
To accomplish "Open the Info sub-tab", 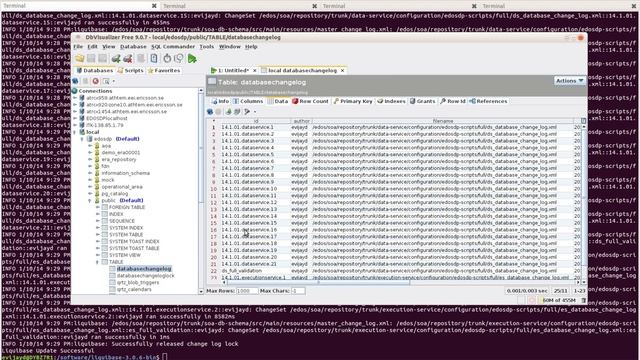I will click(x=220, y=101).
